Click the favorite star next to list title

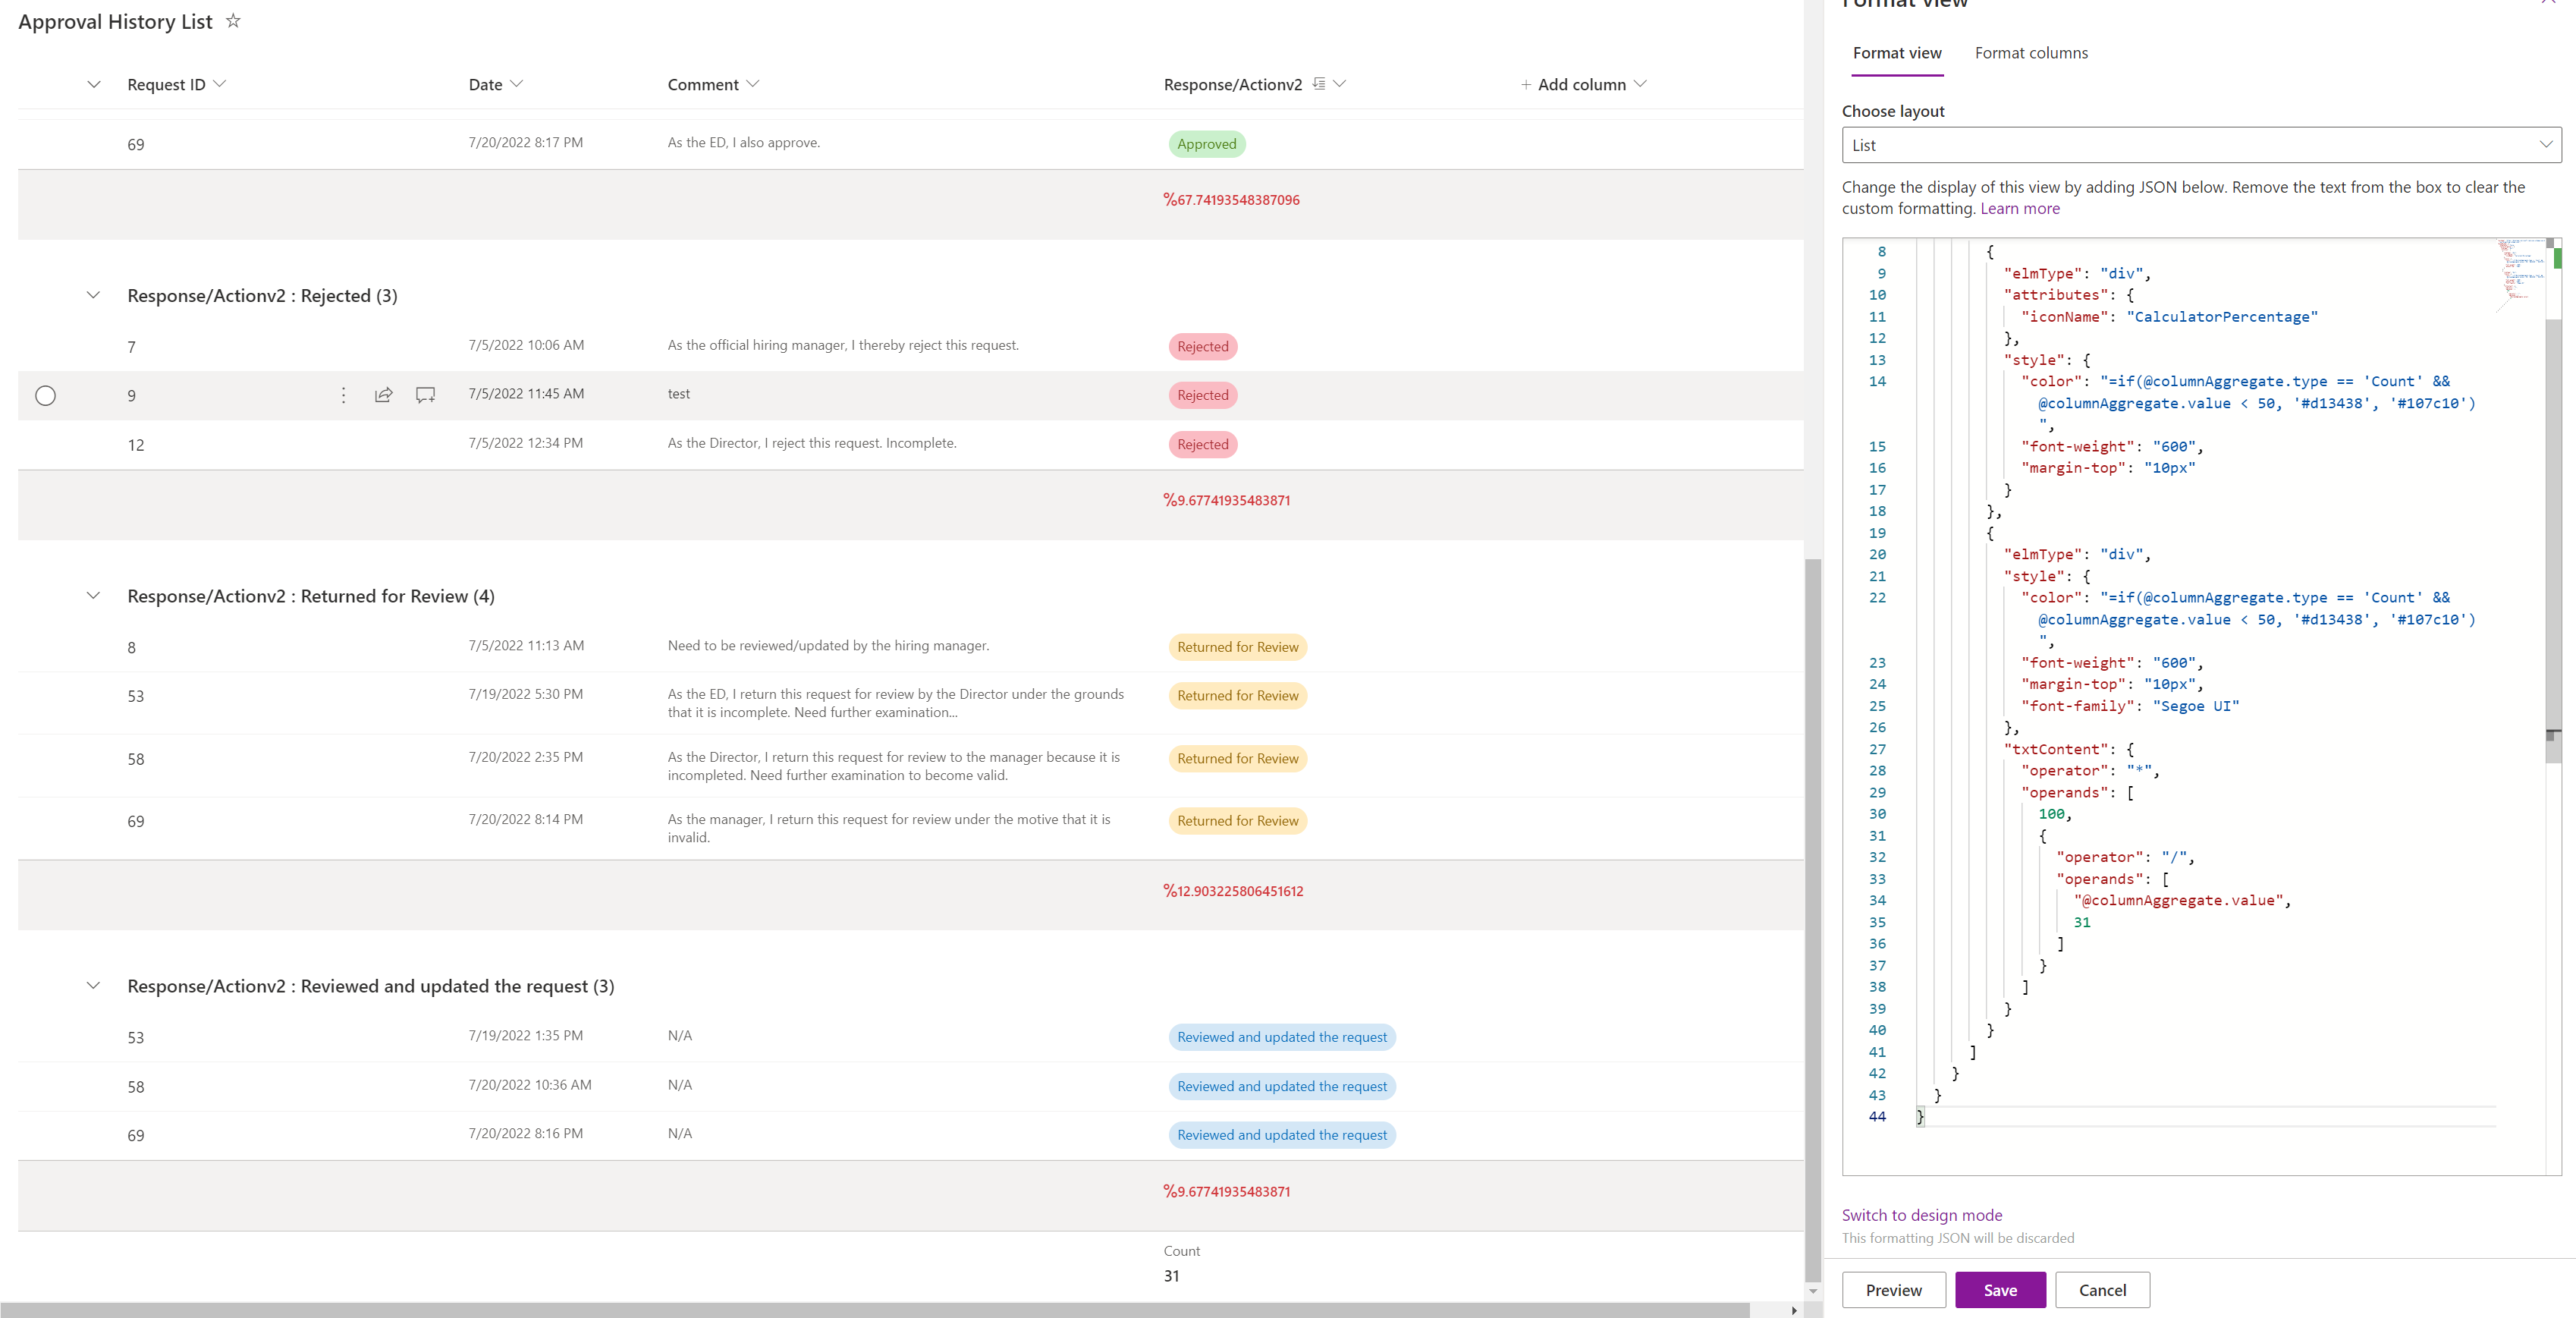233,21
